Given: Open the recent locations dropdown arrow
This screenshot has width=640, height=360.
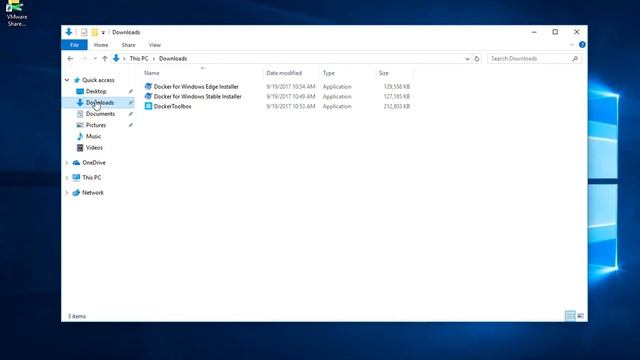Looking at the screenshot, I should [x=95, y=59].
